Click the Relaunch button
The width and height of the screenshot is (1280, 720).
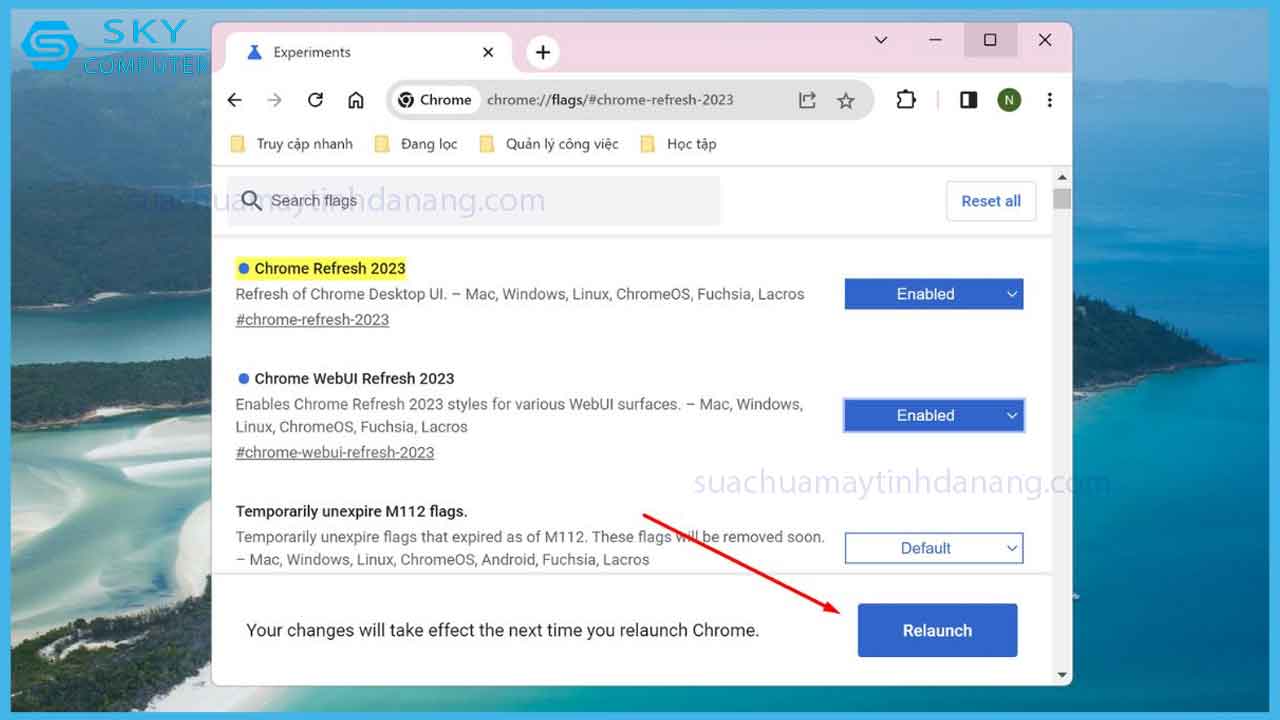coord(937,630)
